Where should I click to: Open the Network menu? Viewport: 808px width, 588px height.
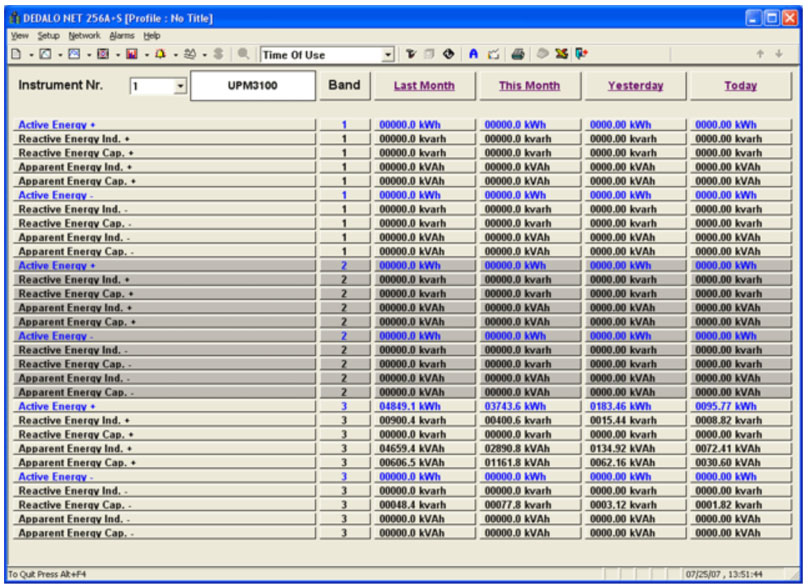click(x=85, y=35)
